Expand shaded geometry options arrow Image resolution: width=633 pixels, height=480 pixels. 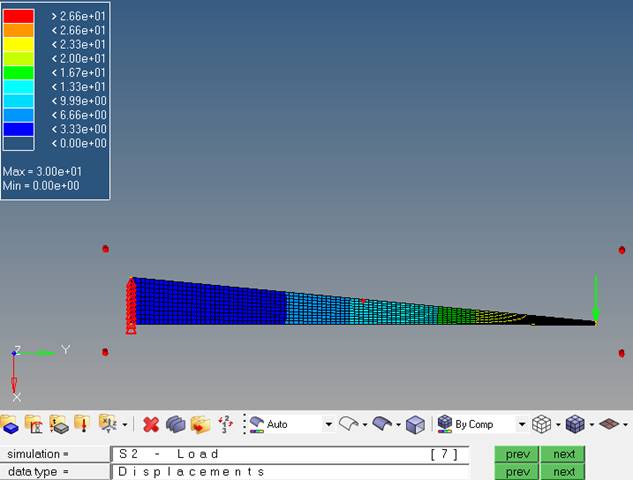pyautogui.click(x=398, y=425)
